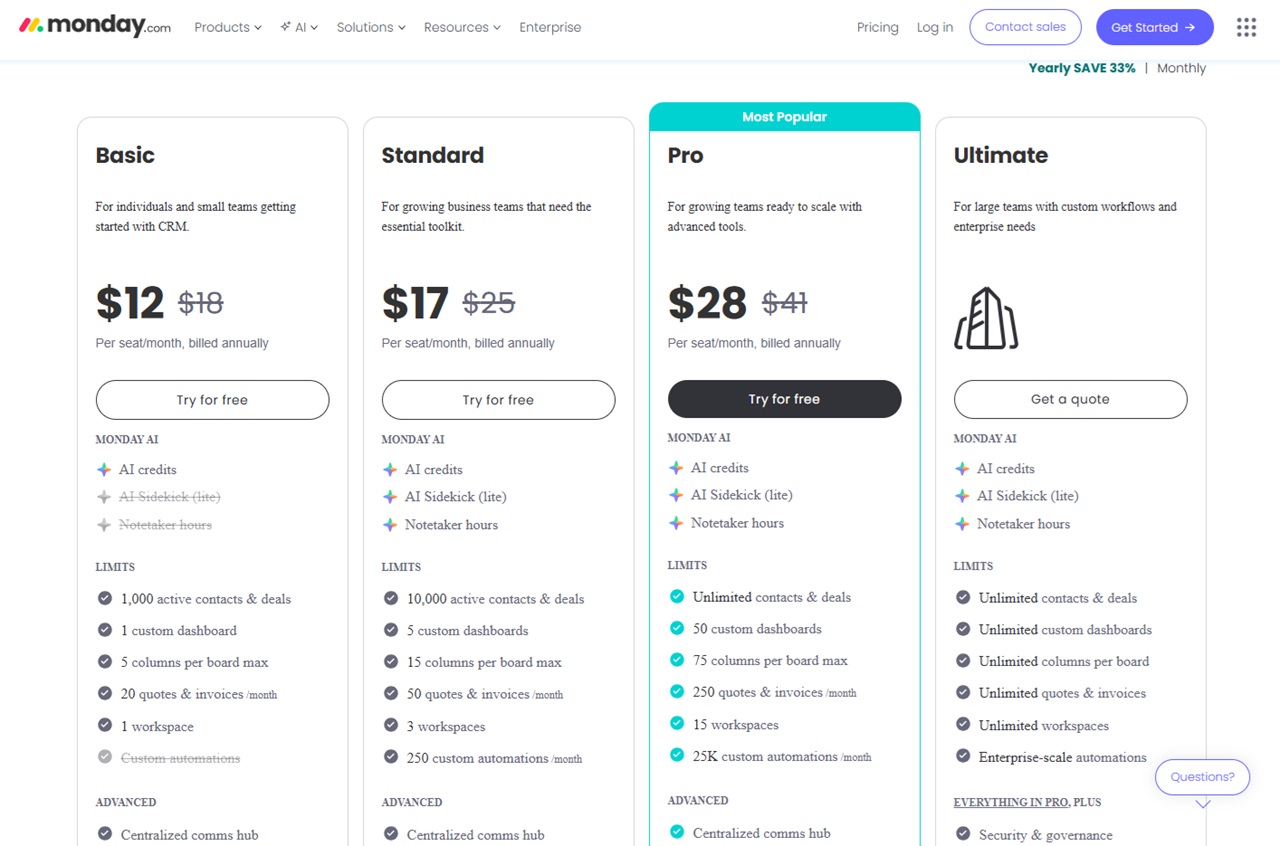This screenshot has height=846, width=1280.
Task: Open the Pricing menu item
Action: (877, 27)
